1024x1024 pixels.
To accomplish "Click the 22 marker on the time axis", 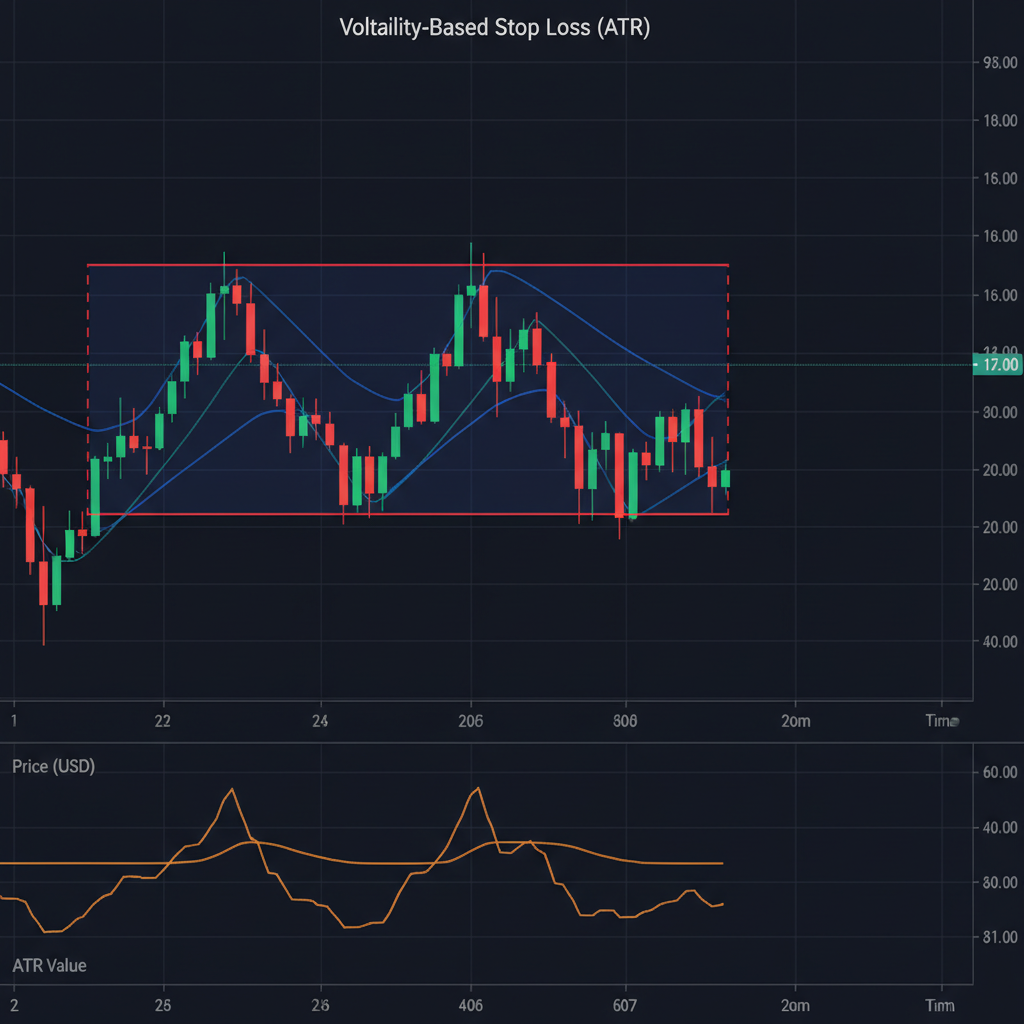I will click(x=163, y=720).
